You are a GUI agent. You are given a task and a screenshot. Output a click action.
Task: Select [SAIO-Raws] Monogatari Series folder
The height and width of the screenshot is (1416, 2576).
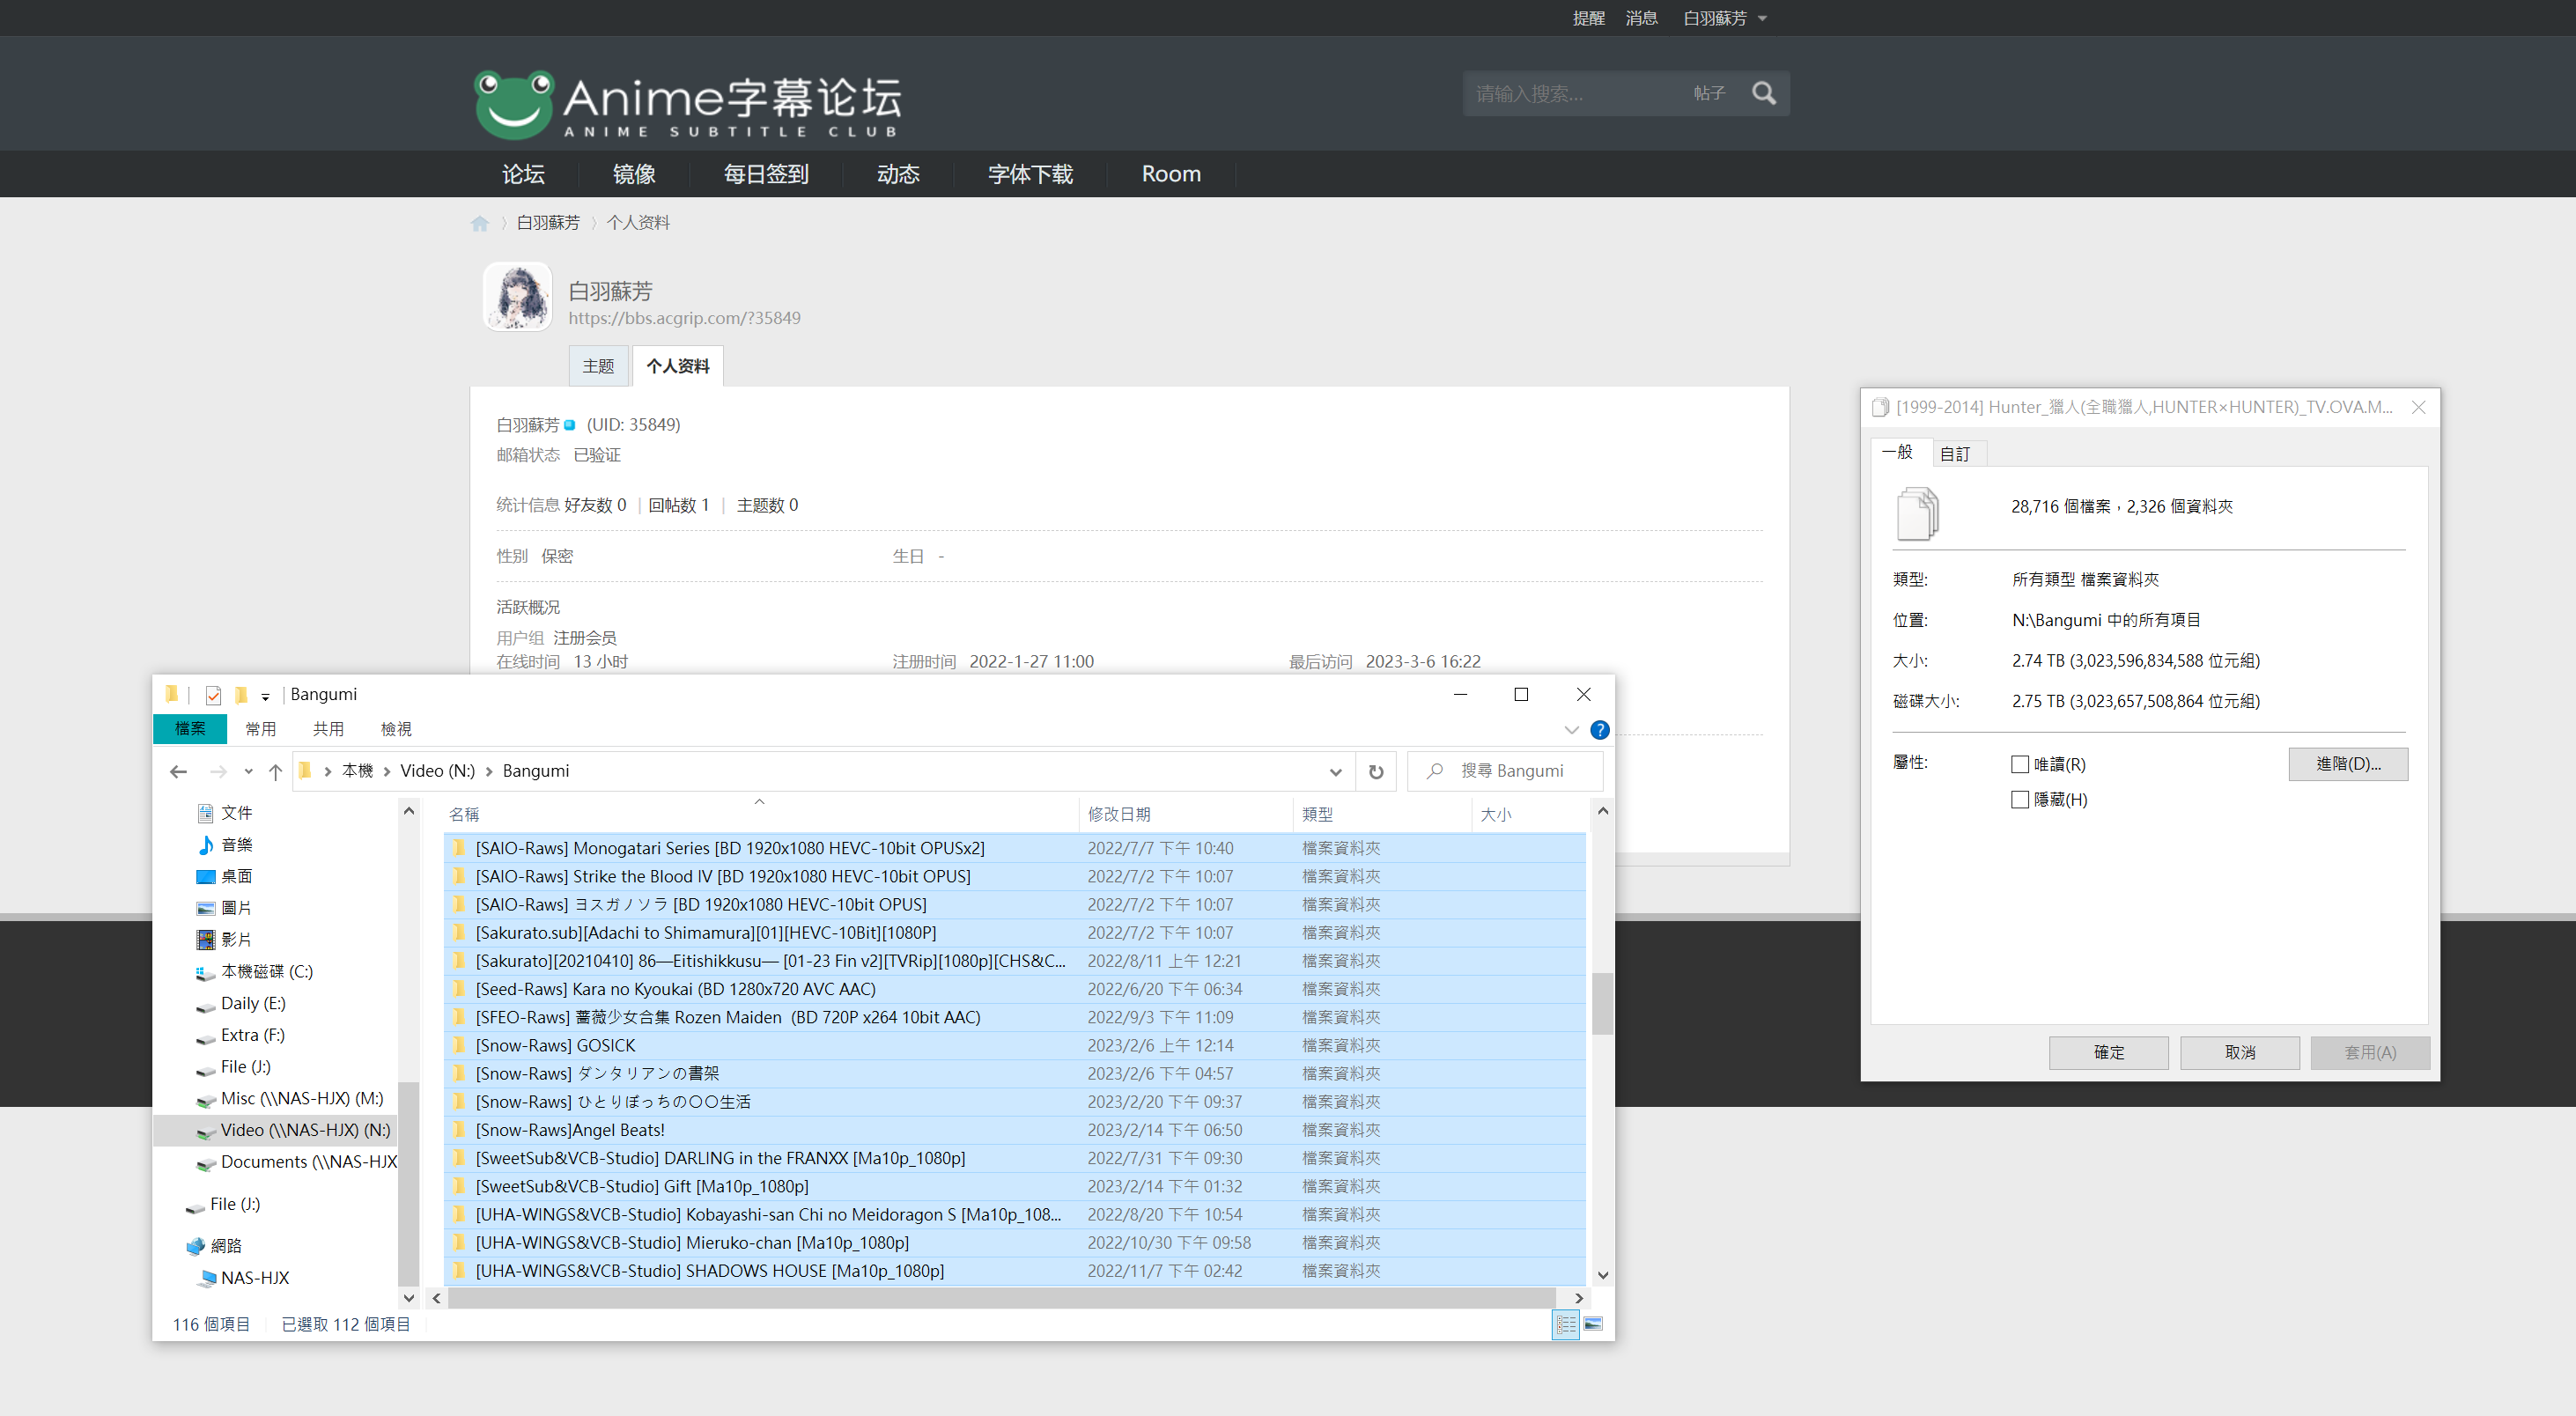click(1014, 848)
